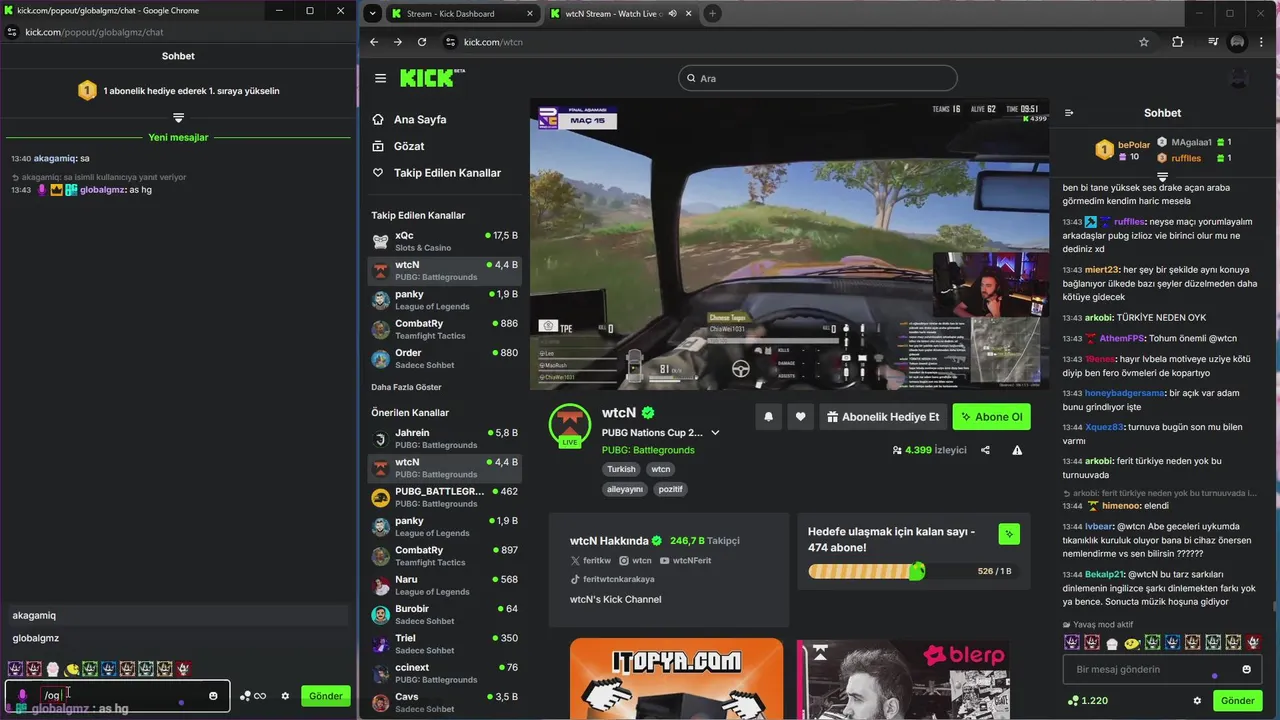
Task: Click the Turkish tag
Action: click(621, 469)
